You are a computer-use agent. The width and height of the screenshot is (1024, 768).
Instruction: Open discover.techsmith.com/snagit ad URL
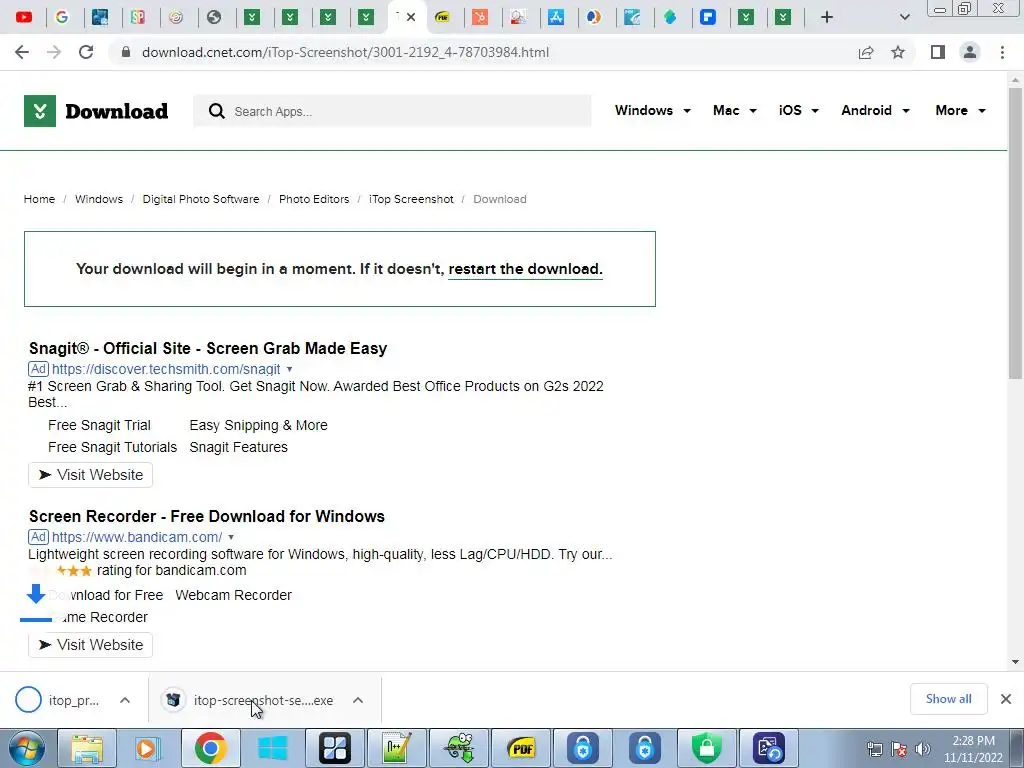click(166, 369)
